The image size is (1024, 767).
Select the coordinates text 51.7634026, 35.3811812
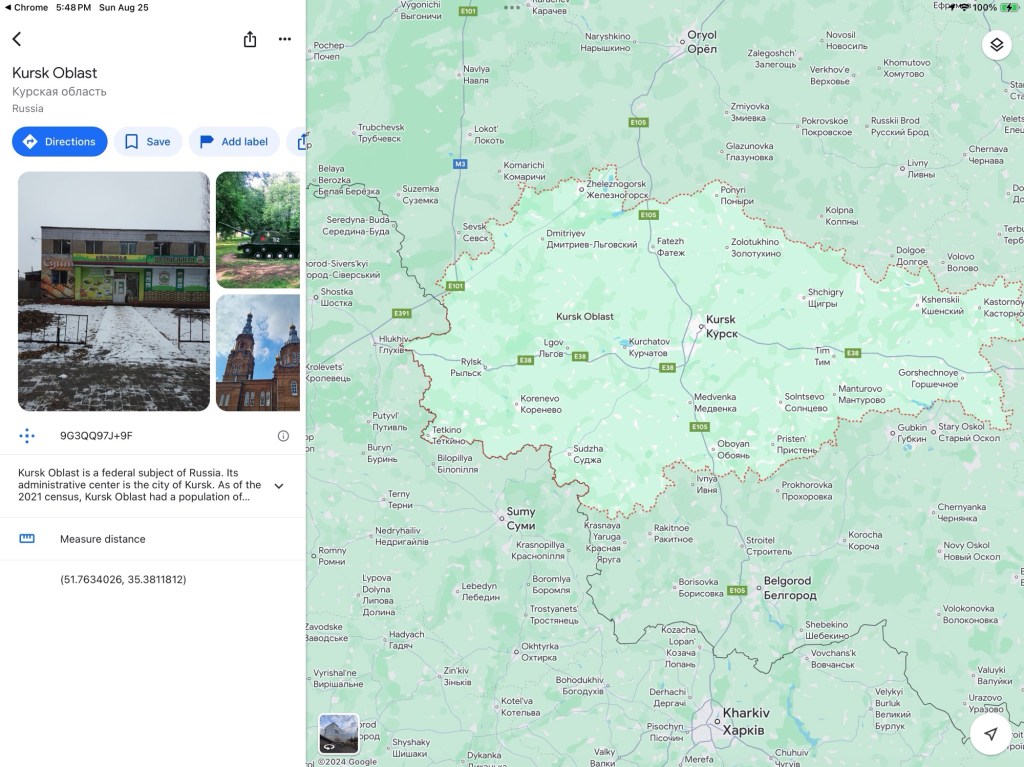pyautogui.click(x=123, y=579)
